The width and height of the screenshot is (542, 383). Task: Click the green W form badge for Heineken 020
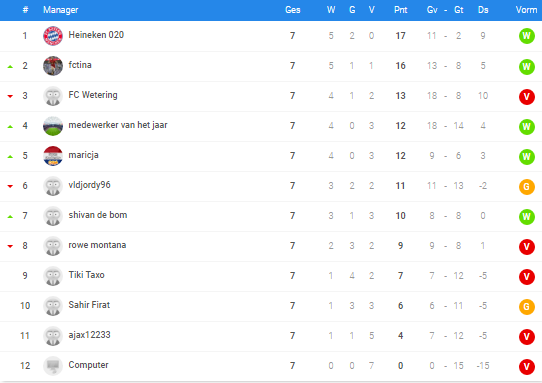[526, 36]
